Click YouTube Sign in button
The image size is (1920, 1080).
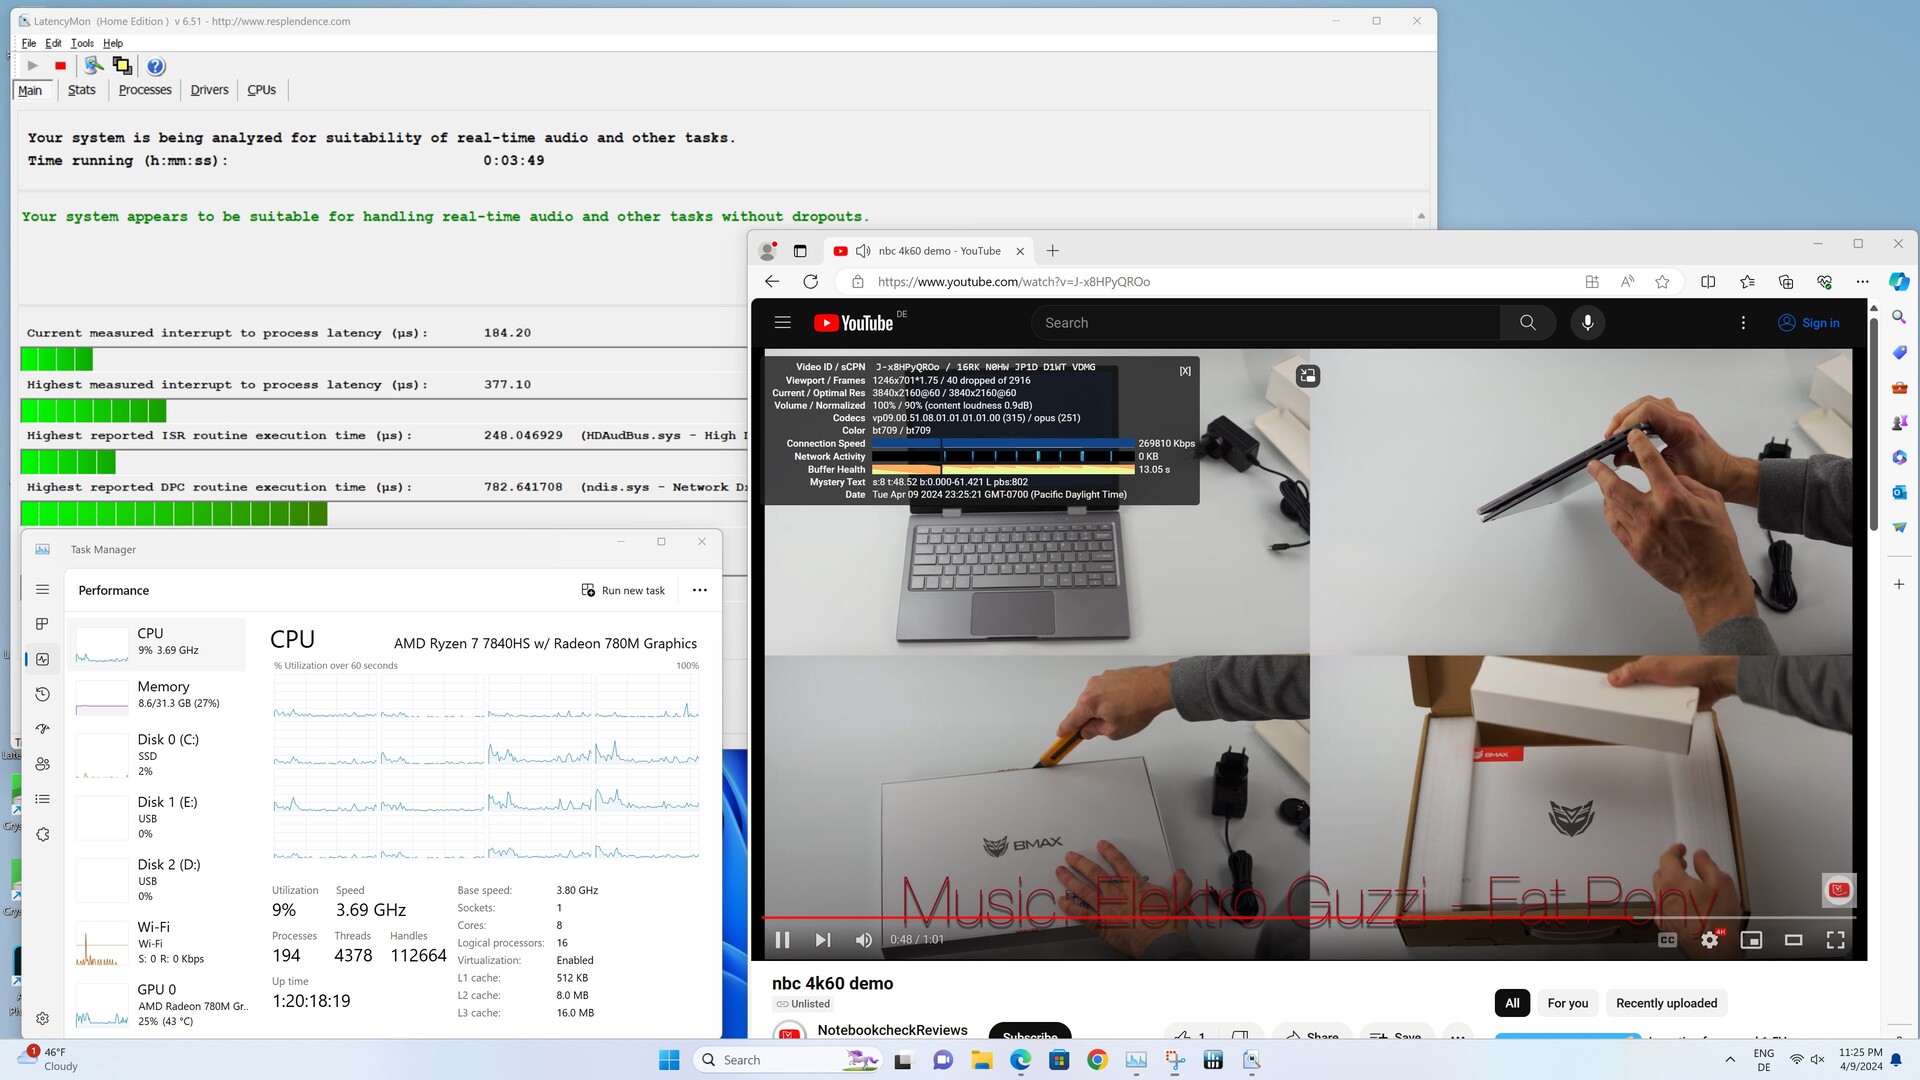[1809, 323]
